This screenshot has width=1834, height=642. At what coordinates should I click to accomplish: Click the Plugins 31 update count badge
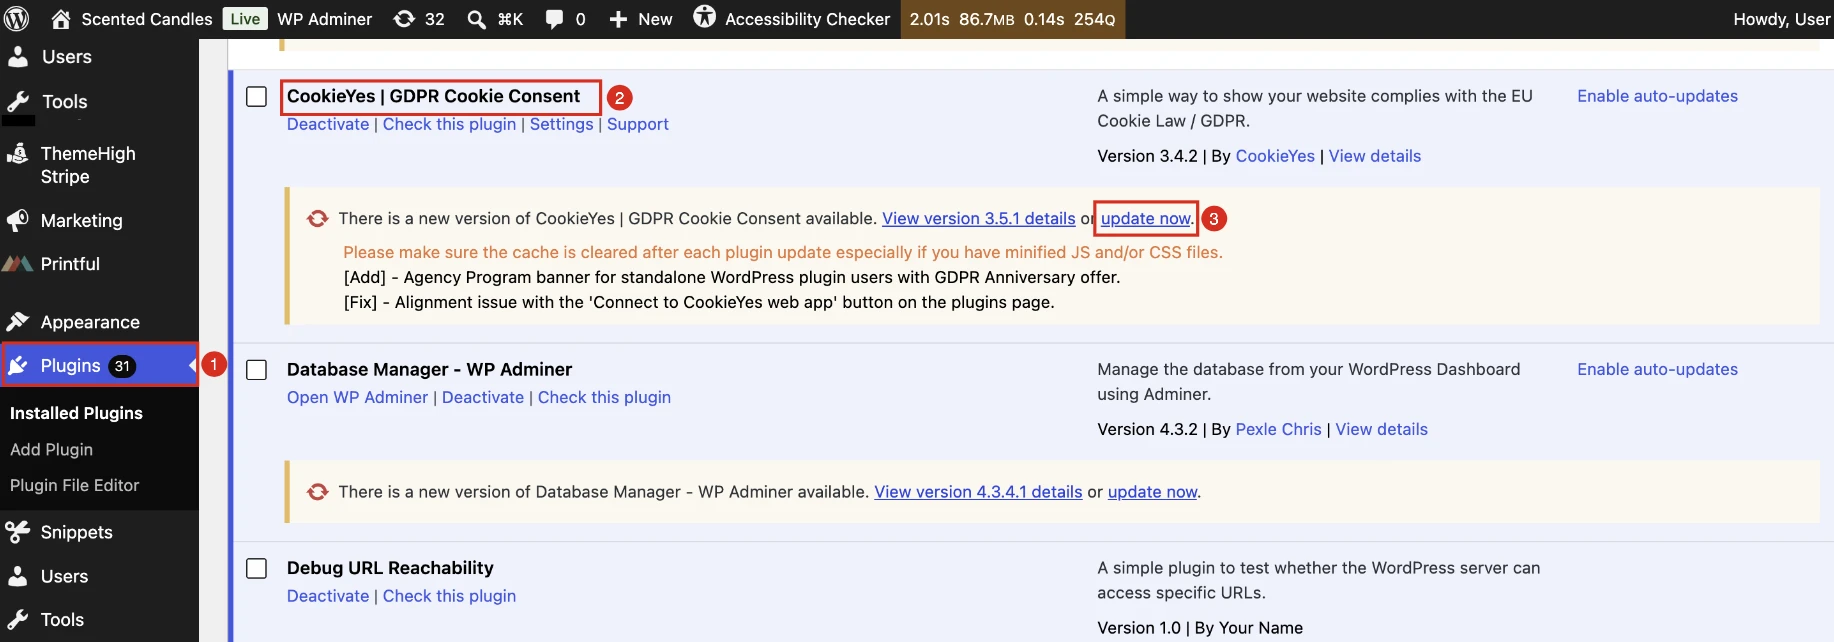point(122,366)
